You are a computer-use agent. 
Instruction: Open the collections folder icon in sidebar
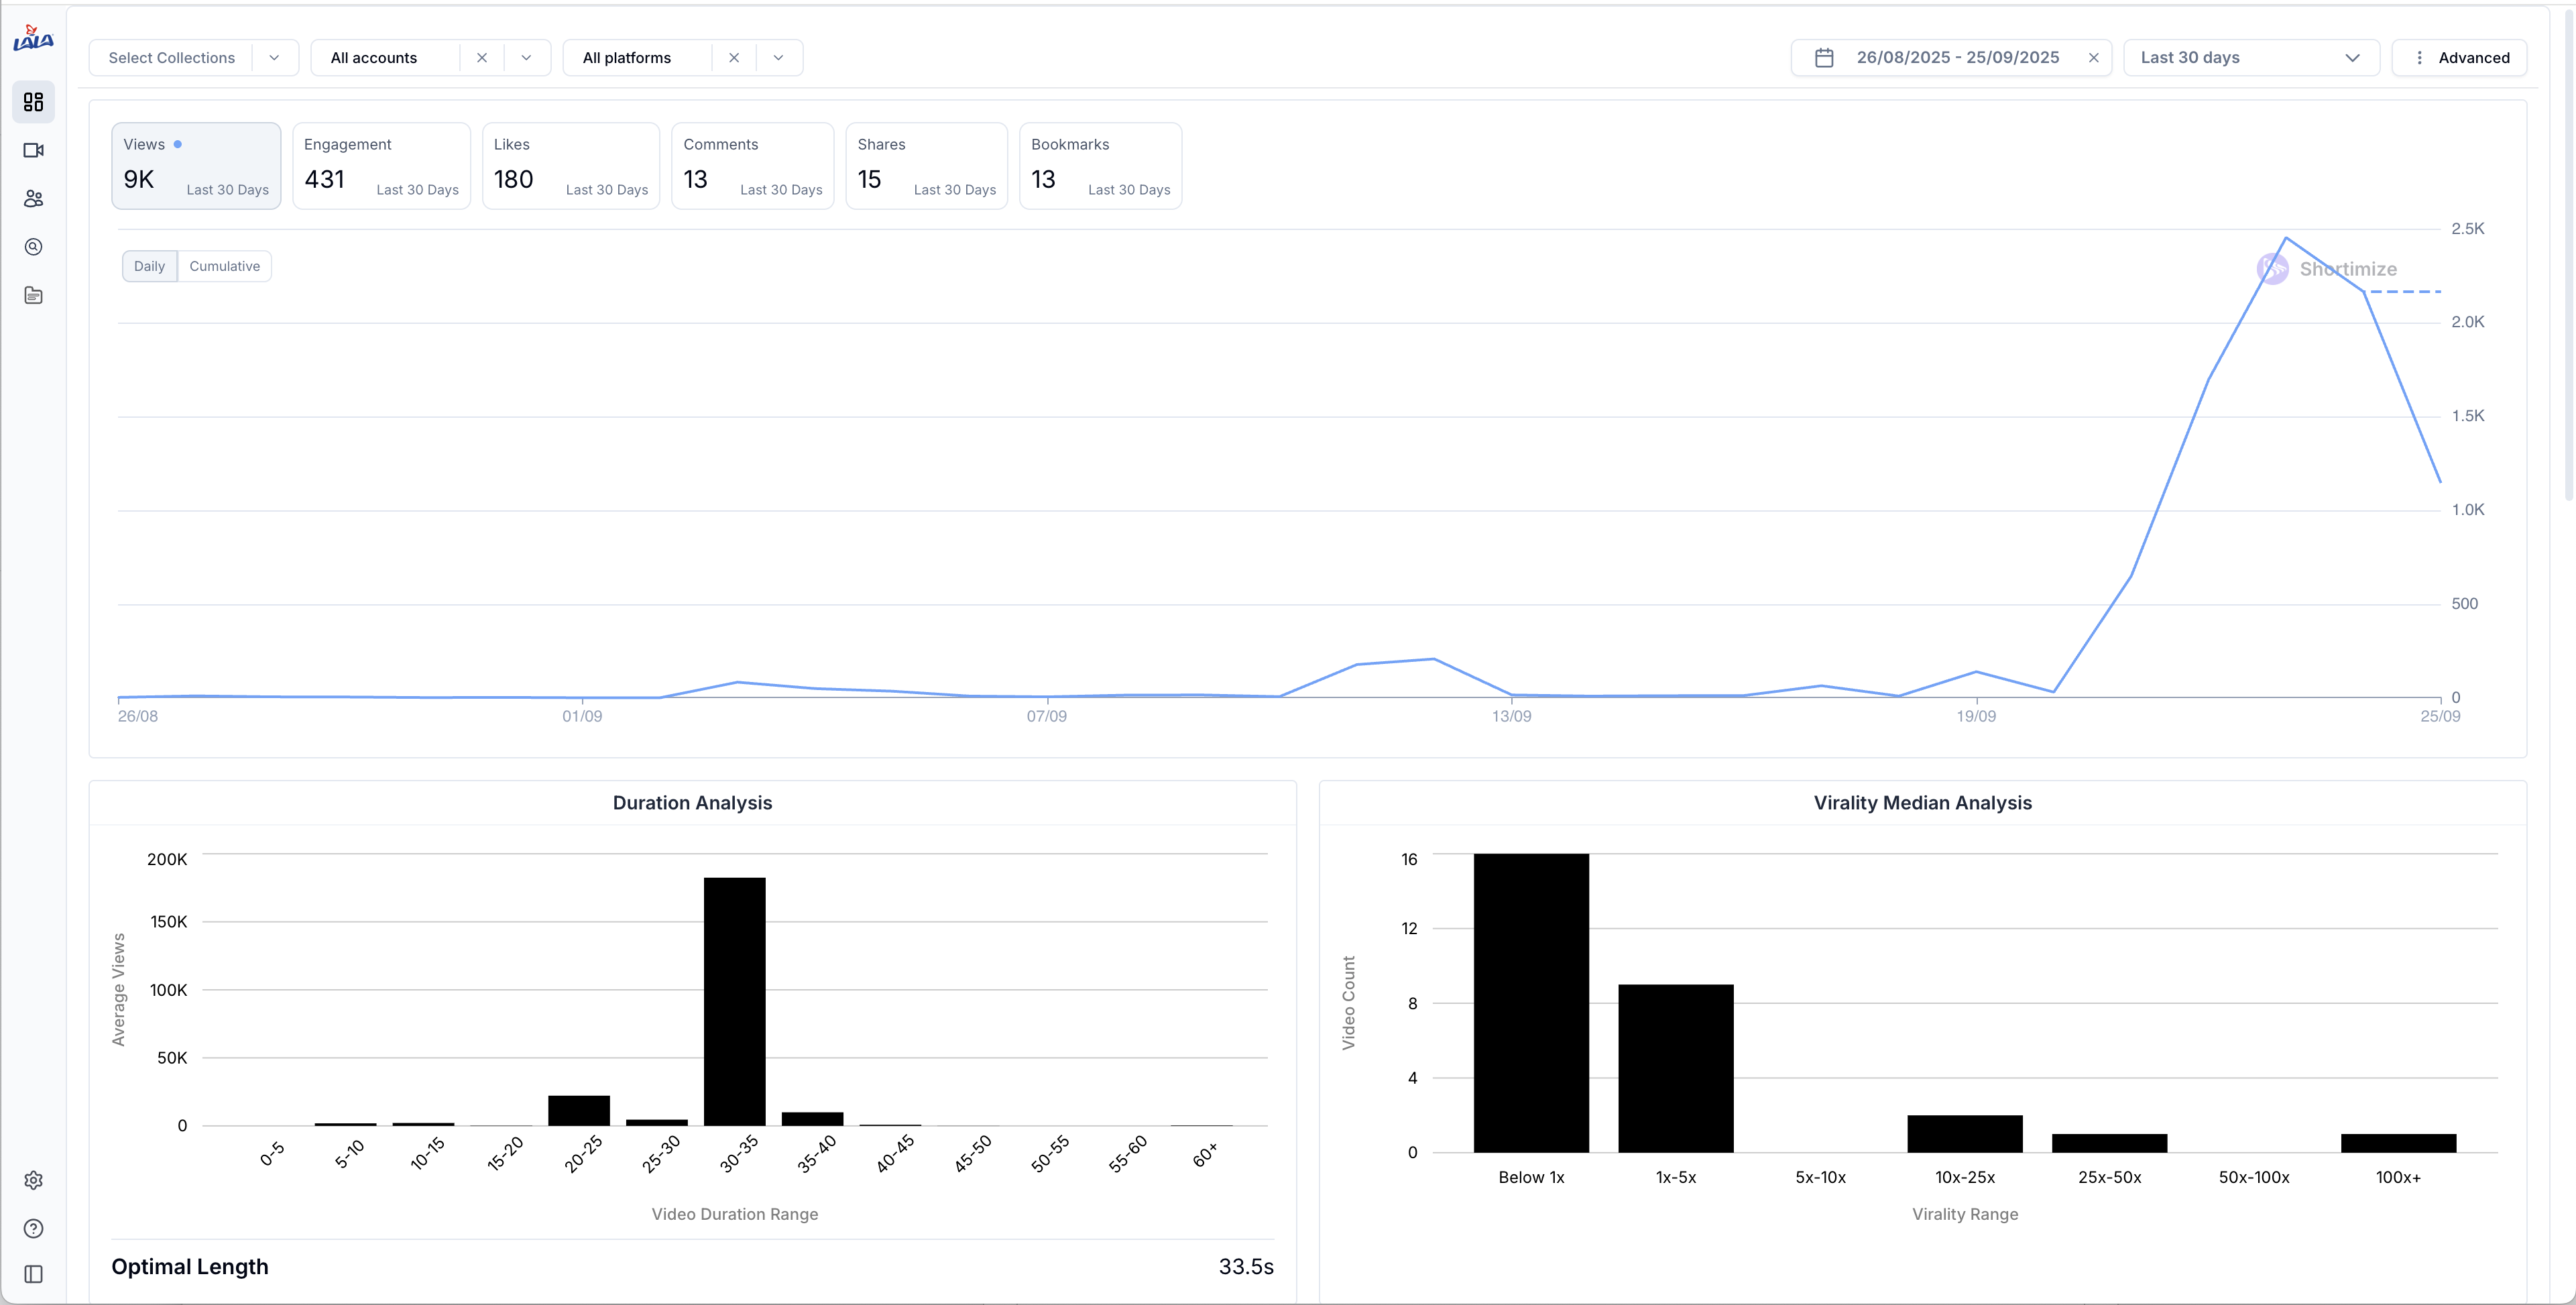(x=33, y=295)
